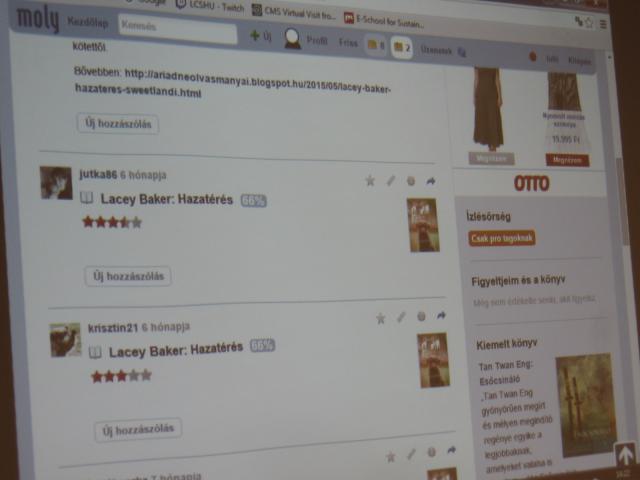This screenshot has width=640, height=480.
Task: Focus the Keresés search field
Action: (x=178, y=29)
